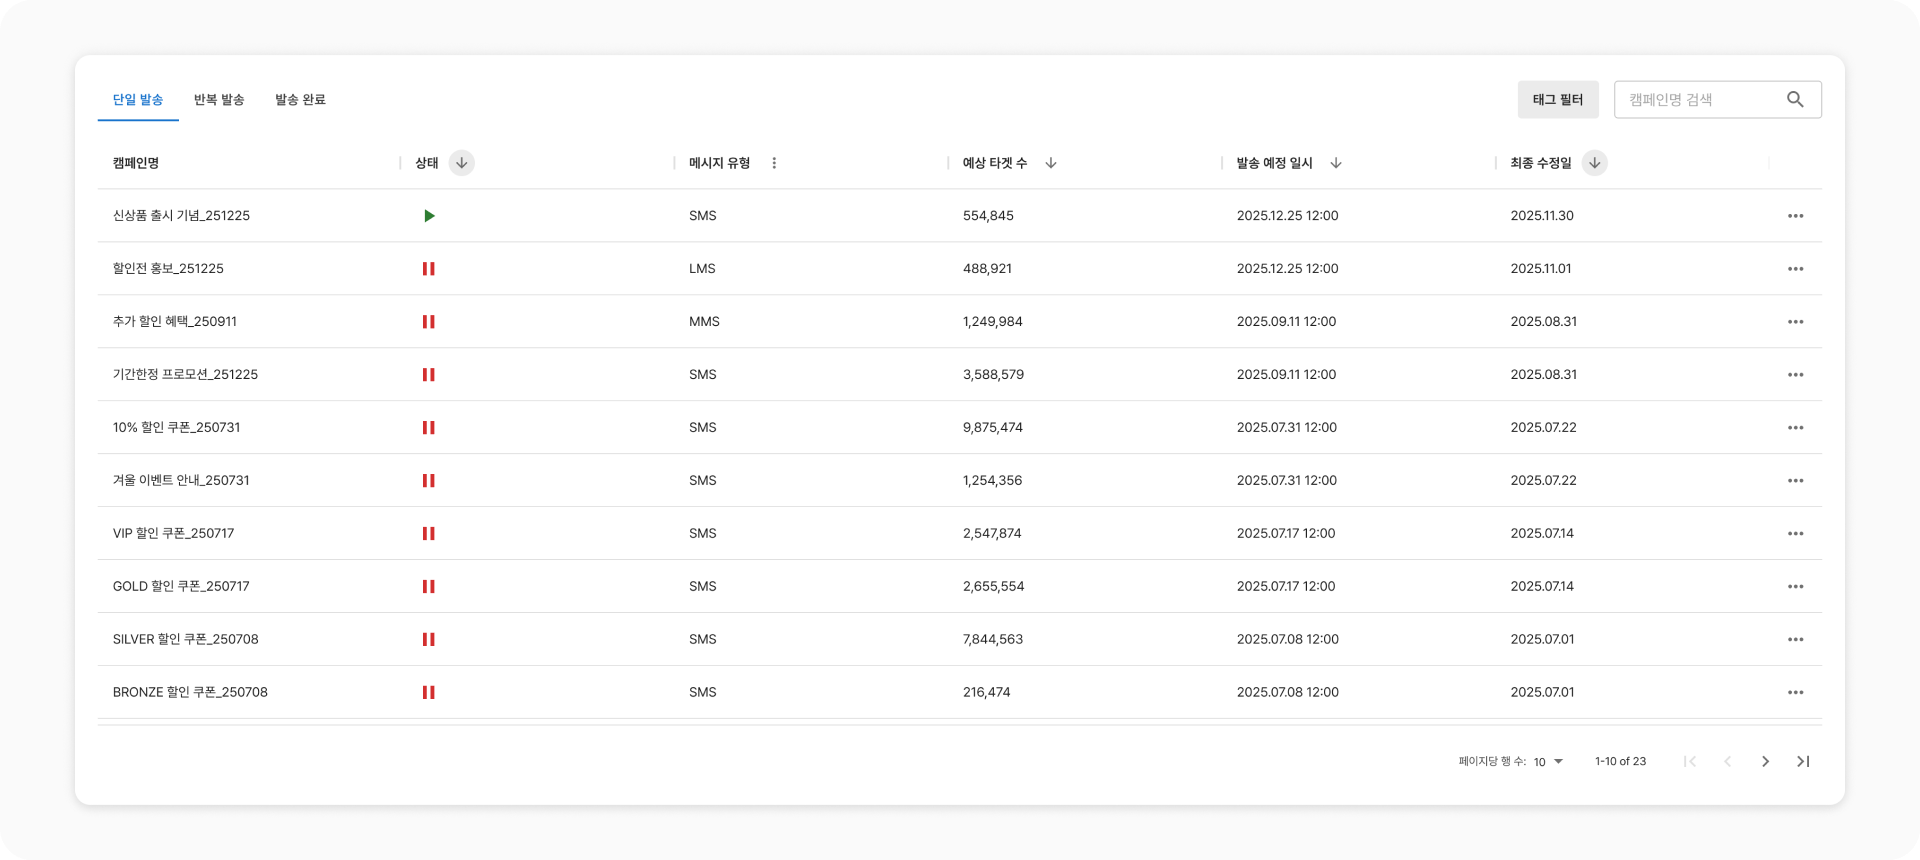Switch to 발송 완료 tab

[x=300, y=100]
